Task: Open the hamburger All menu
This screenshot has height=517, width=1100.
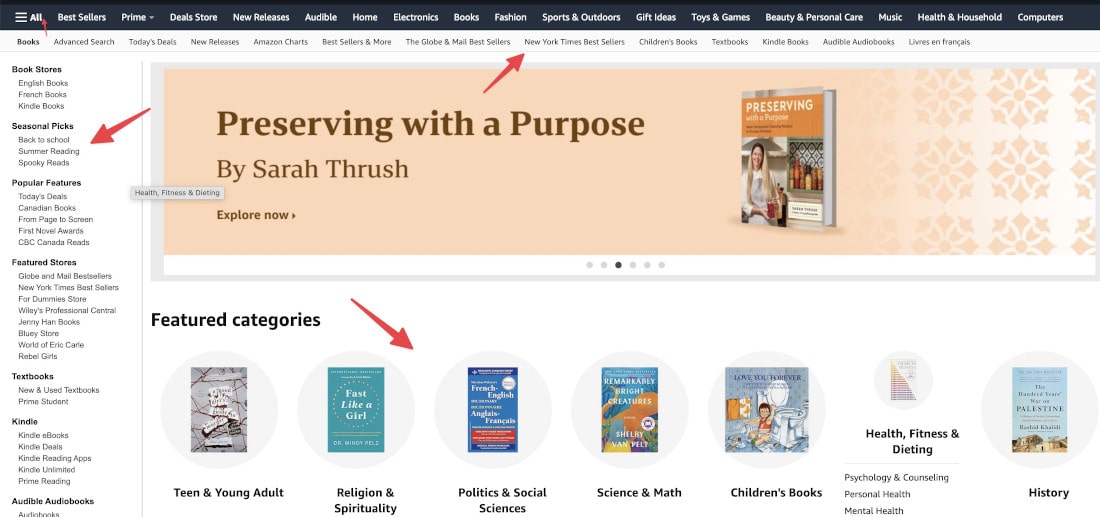Action: click(29, 17)
